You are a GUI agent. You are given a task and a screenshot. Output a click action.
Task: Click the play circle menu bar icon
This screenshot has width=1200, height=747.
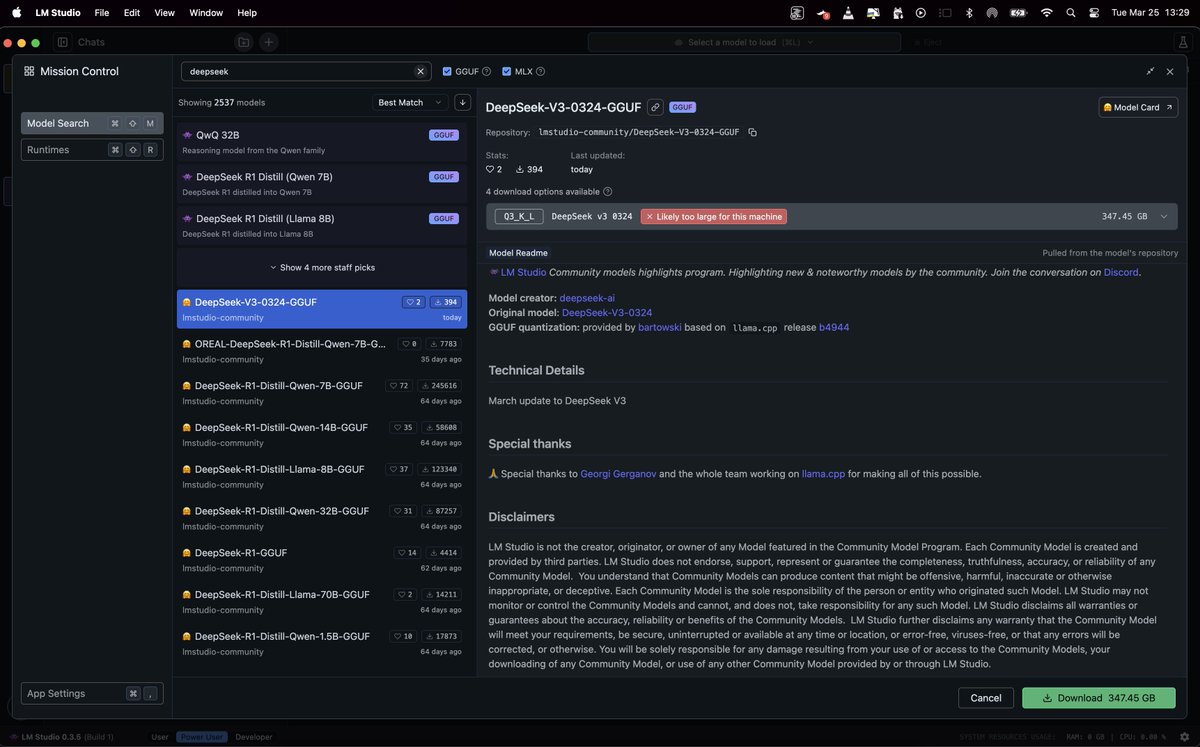click(x=921, y=13)
